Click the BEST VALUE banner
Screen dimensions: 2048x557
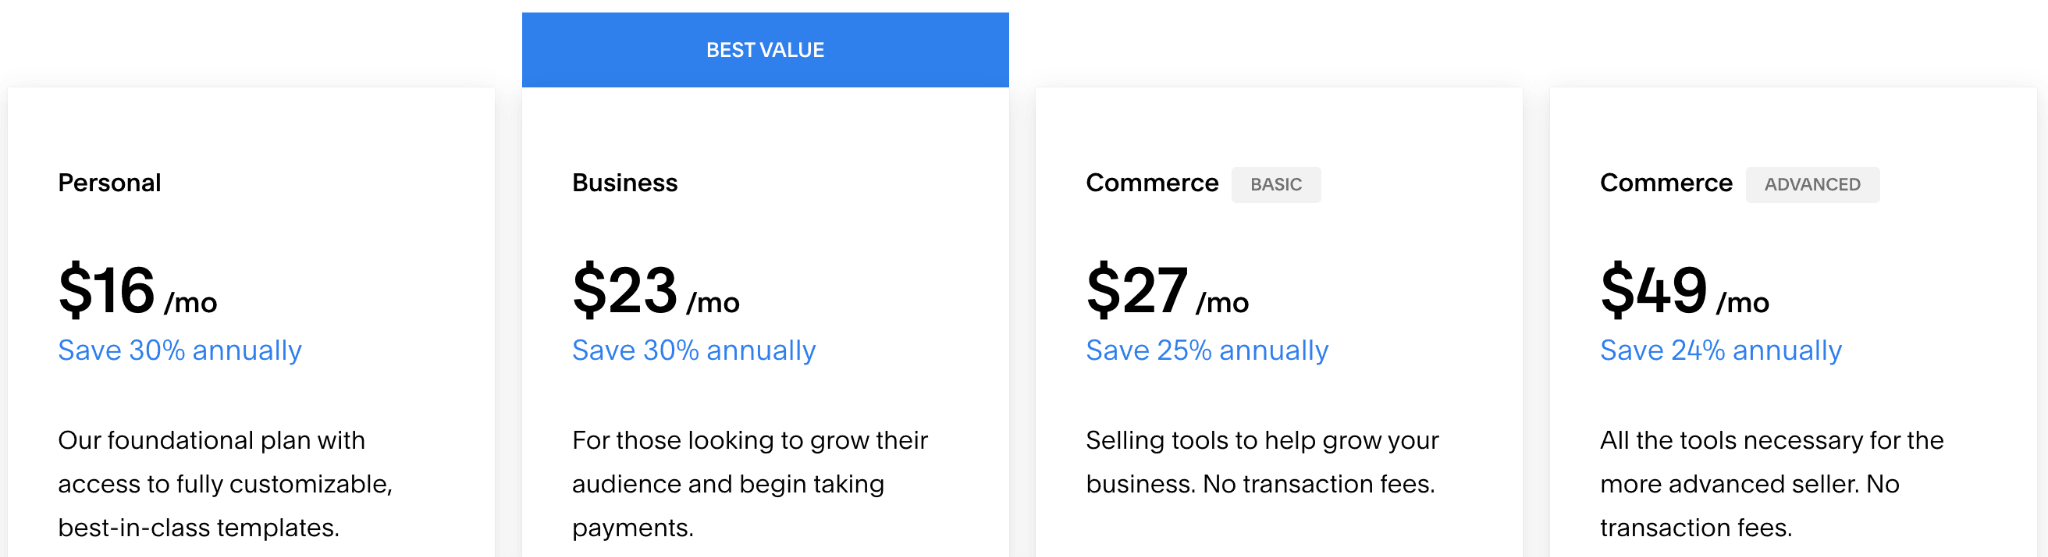pos(765,50)
